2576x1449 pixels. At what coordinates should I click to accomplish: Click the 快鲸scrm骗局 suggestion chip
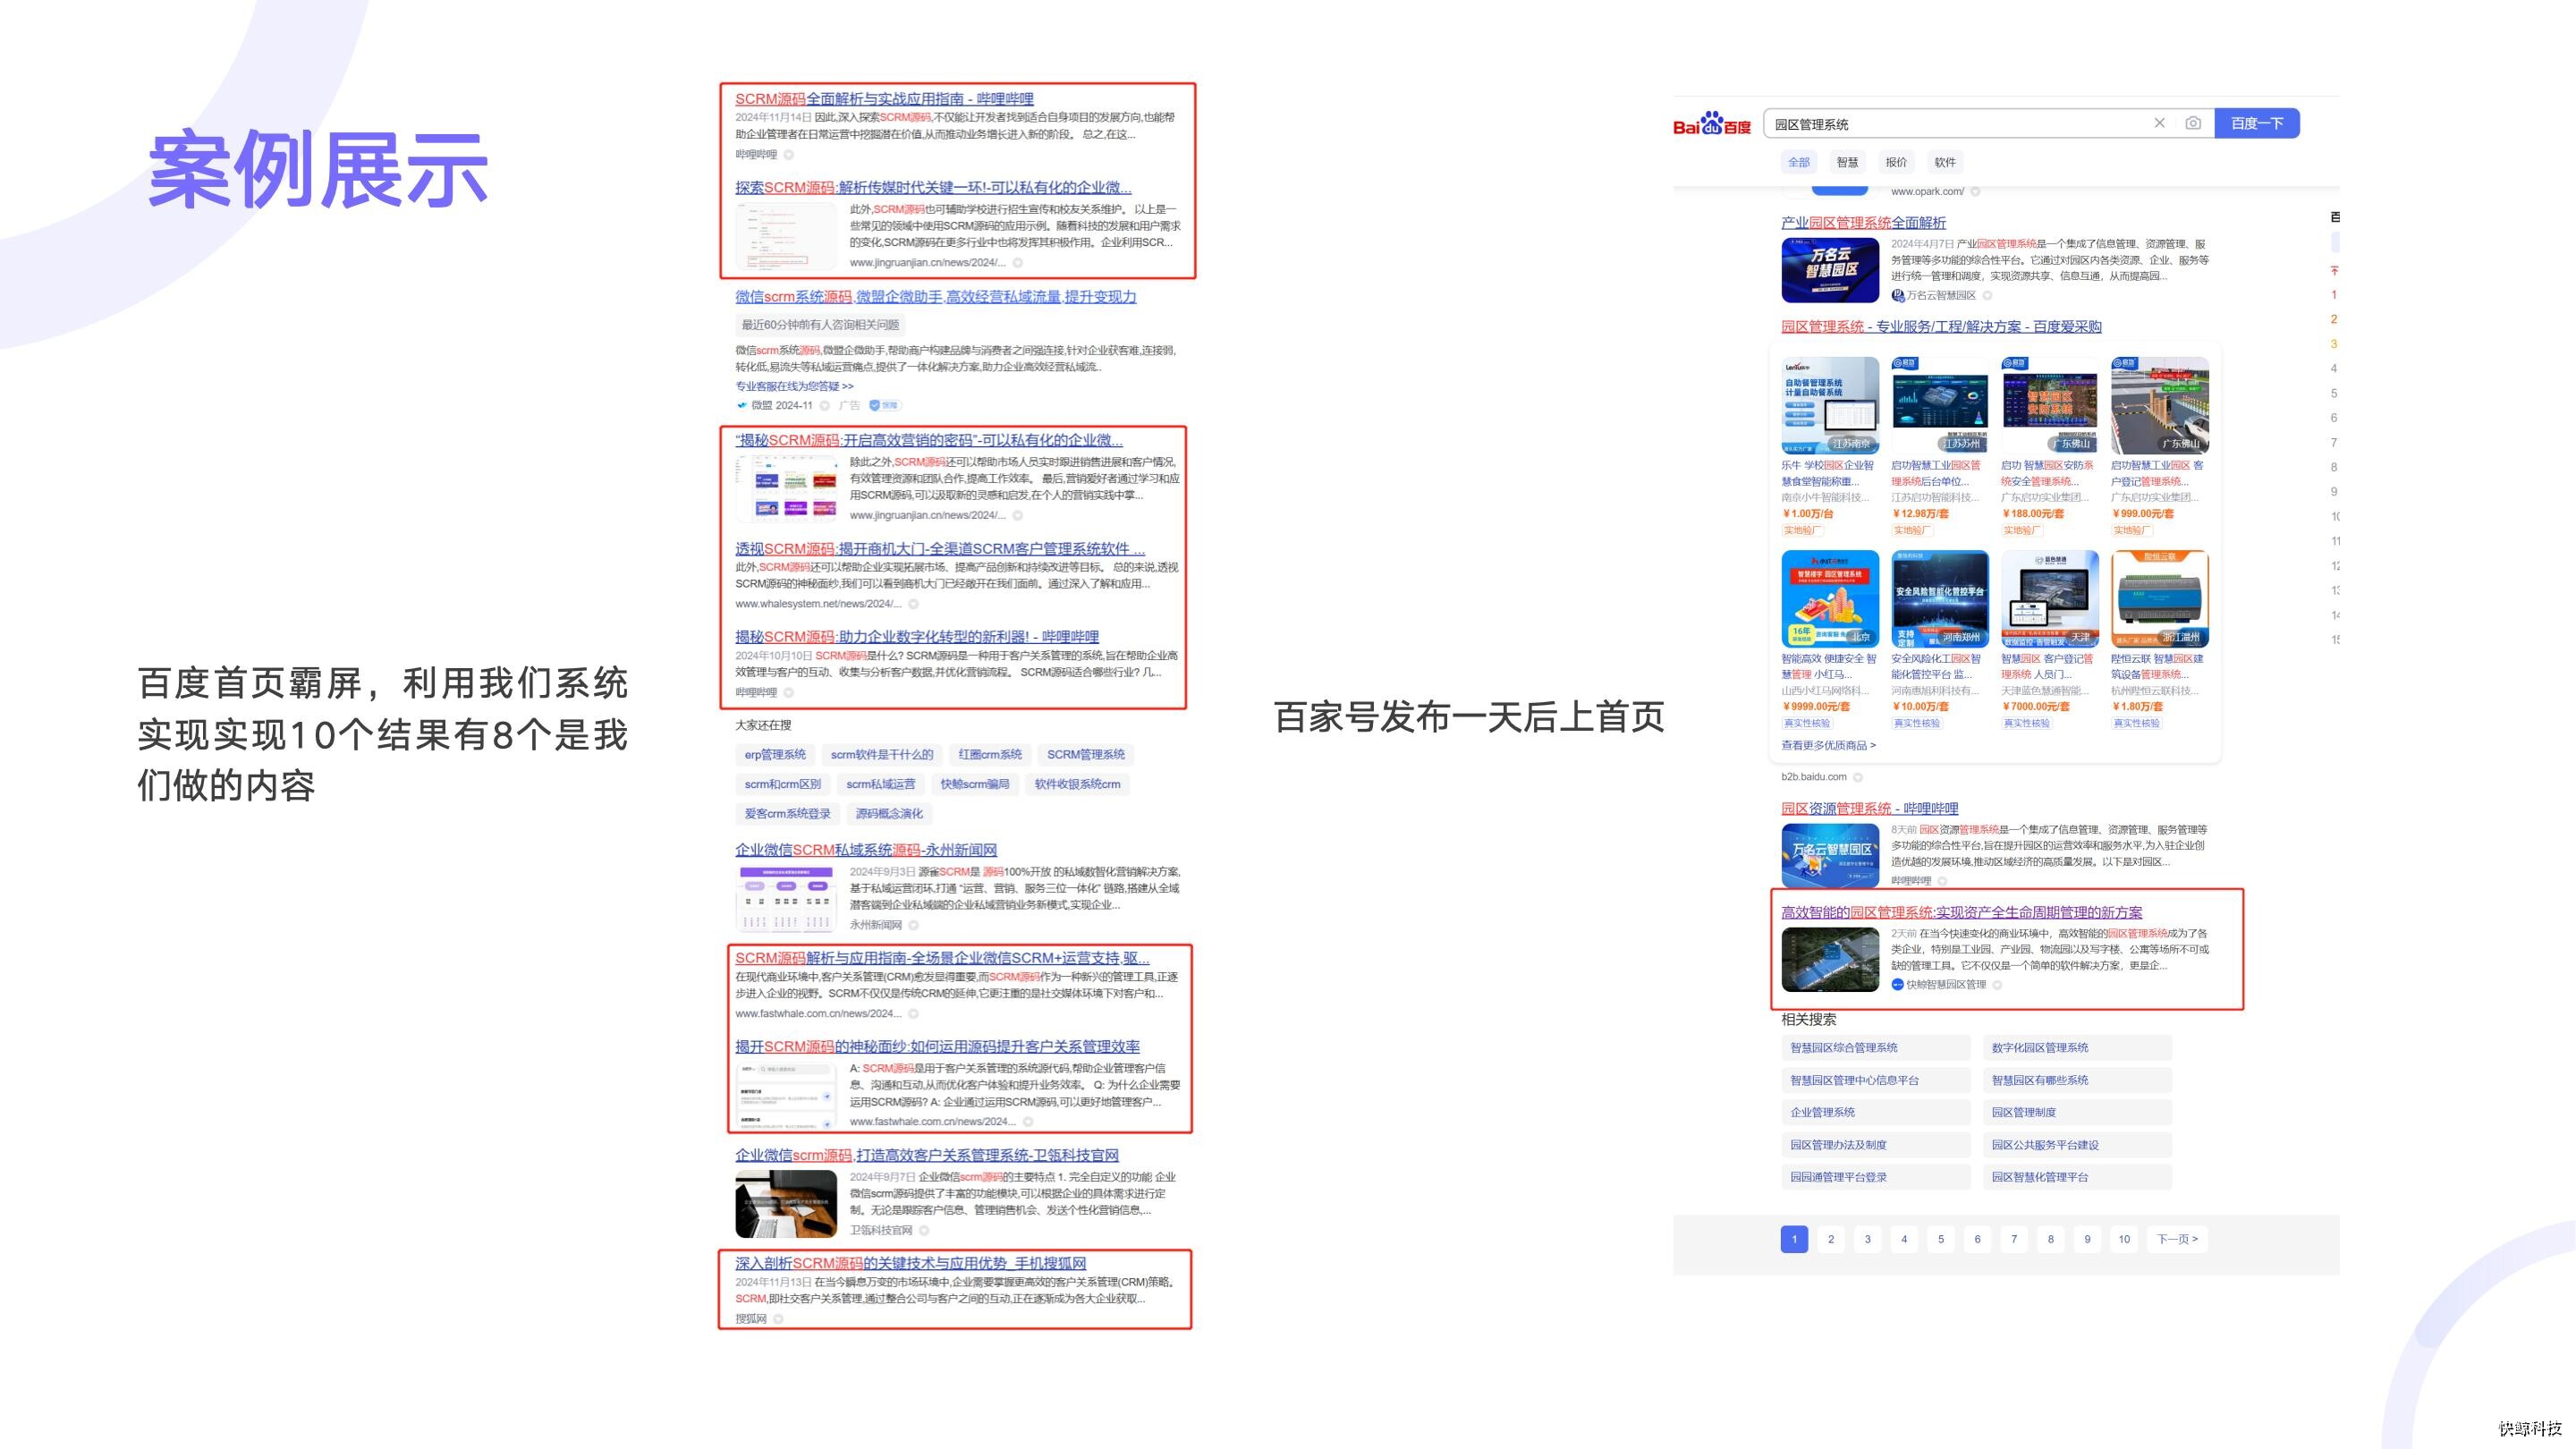[x=974, y=785]
